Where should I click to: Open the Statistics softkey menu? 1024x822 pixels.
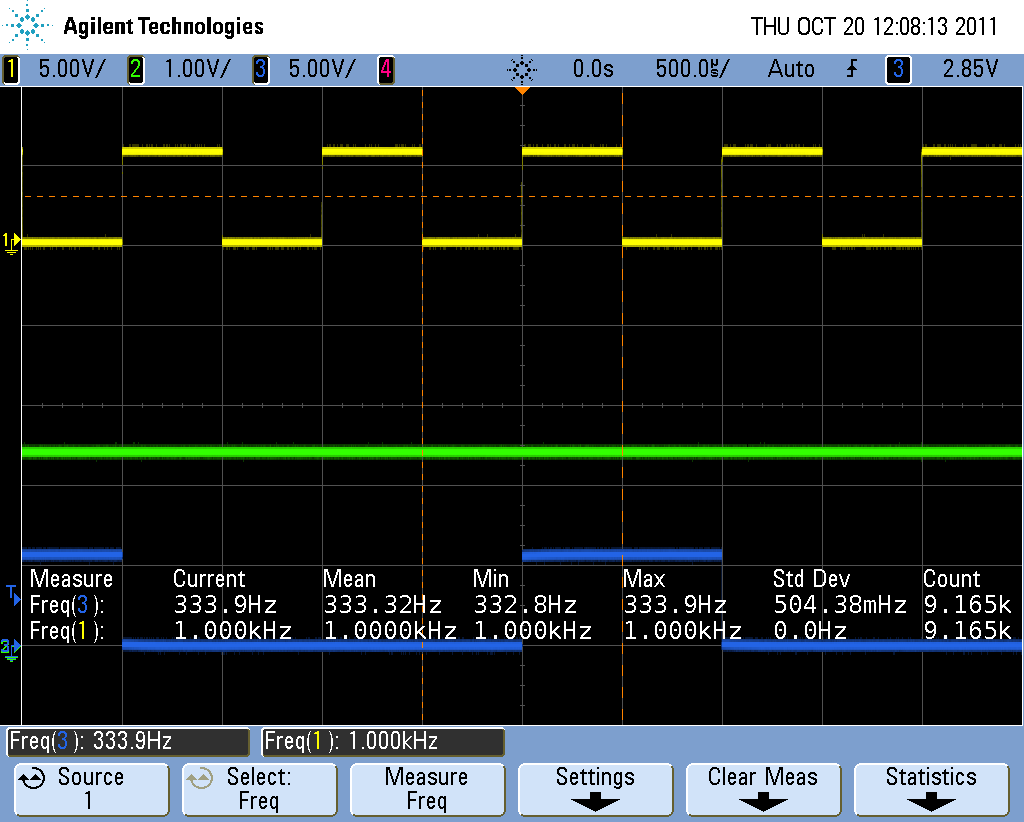[931, 789]
